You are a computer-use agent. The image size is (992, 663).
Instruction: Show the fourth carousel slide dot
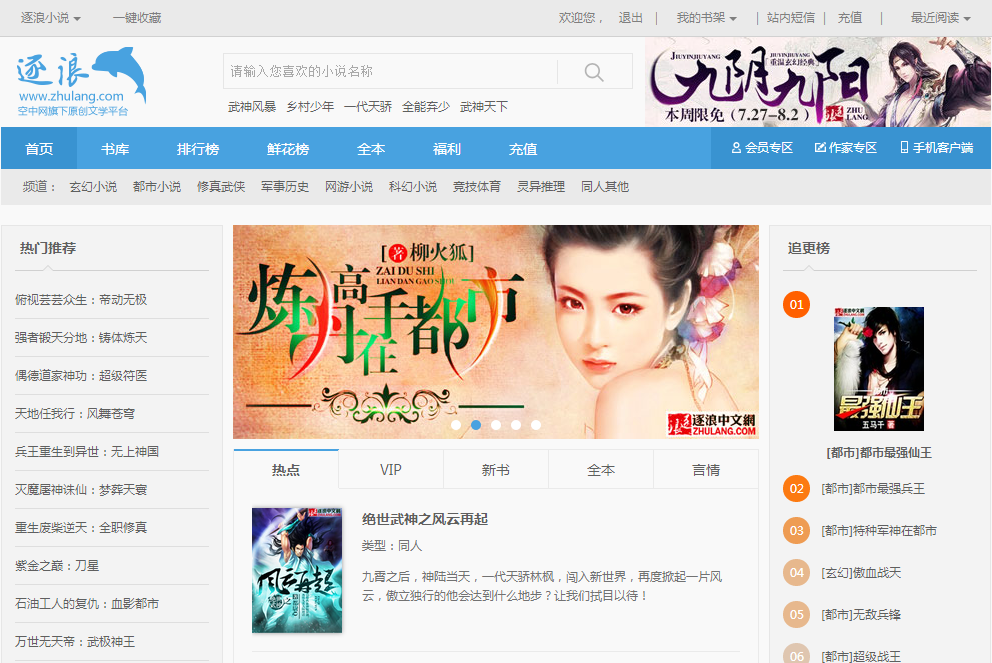(x=516, y=425)
